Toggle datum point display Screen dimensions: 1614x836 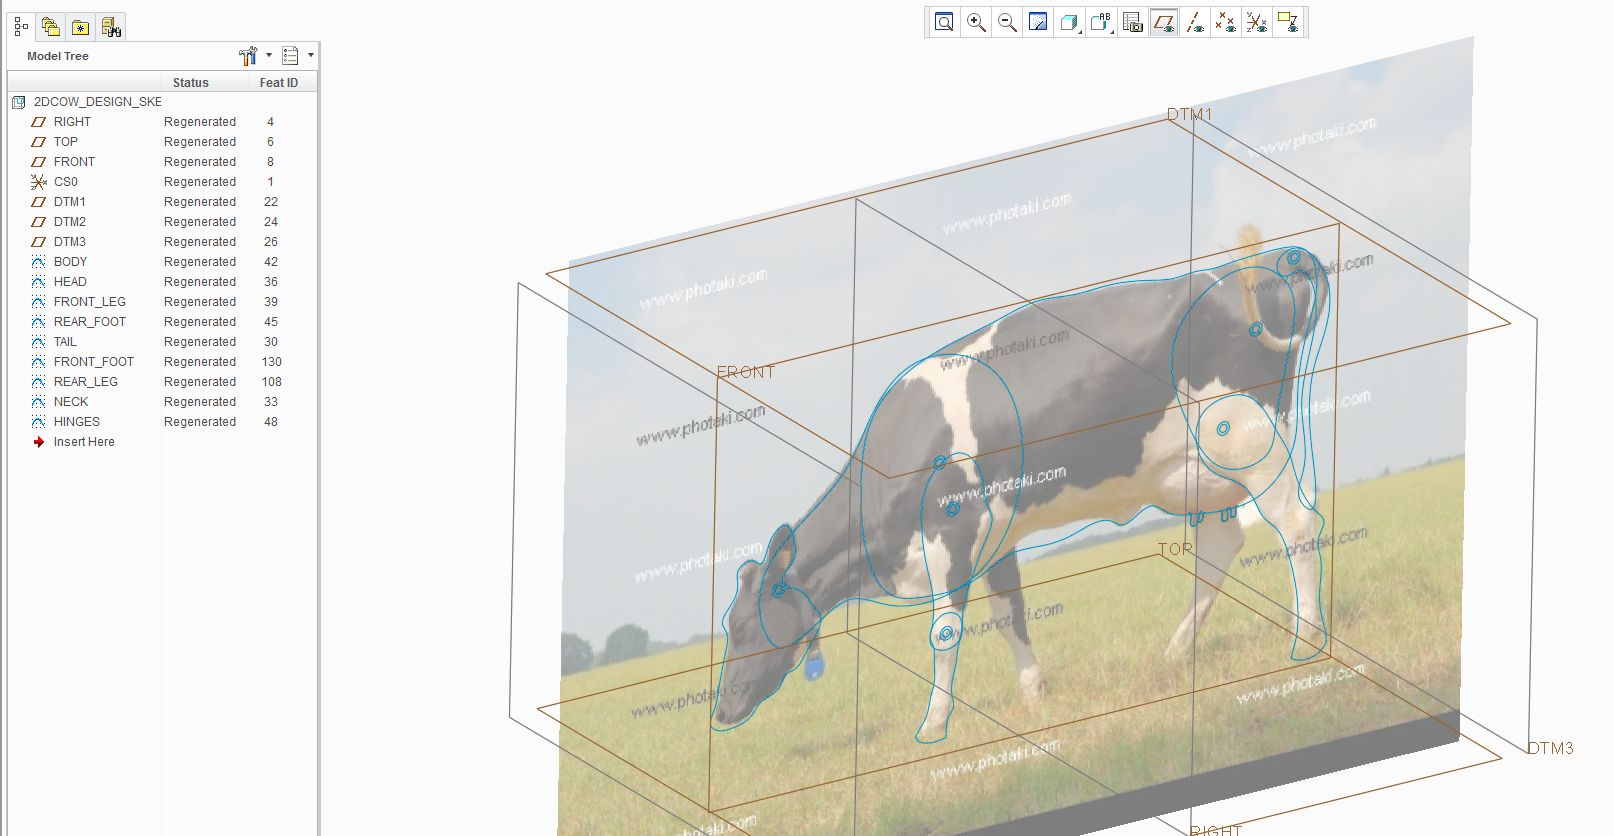(x=1226, y=23)
